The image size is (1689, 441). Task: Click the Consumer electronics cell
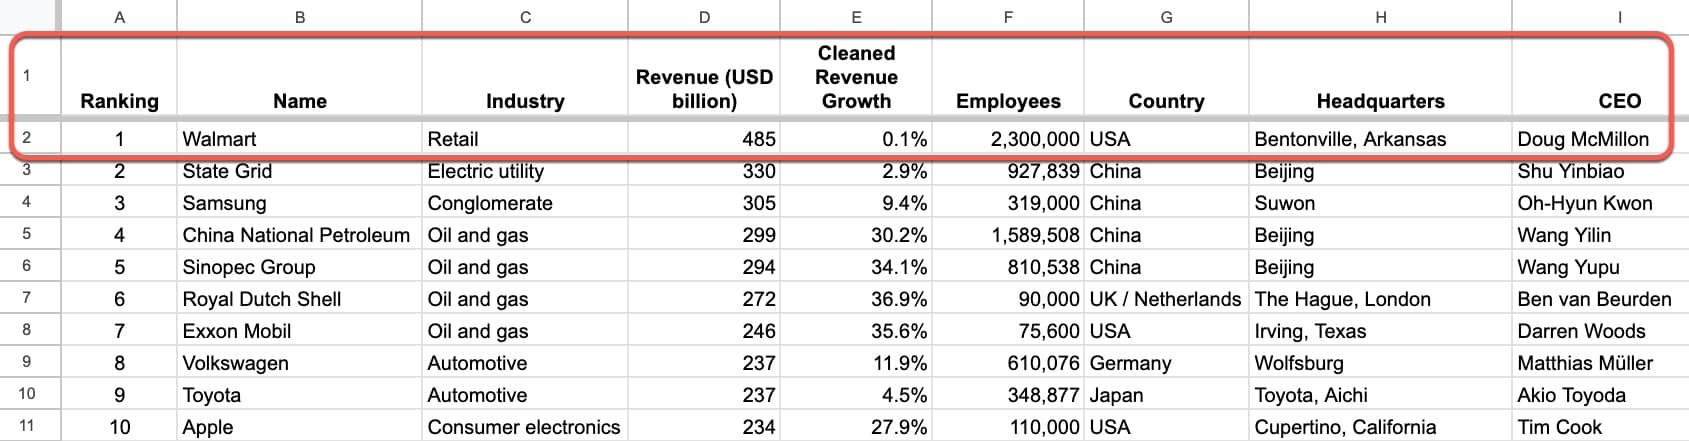(523, 427)
